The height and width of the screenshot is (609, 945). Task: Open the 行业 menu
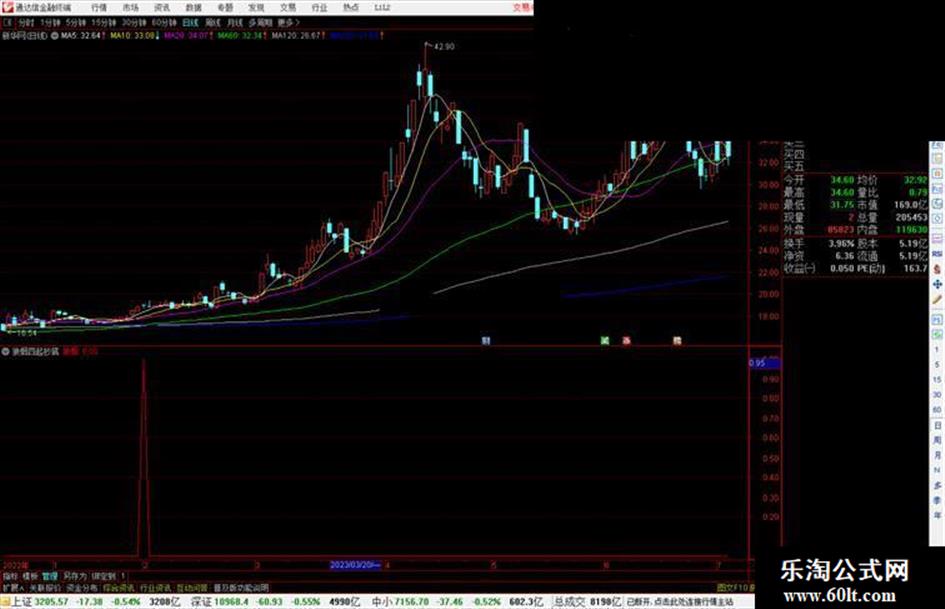click(319, 7)
